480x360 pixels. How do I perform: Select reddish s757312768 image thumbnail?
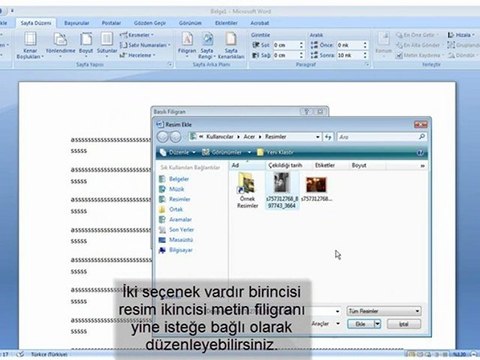click(x=316, y=189)
